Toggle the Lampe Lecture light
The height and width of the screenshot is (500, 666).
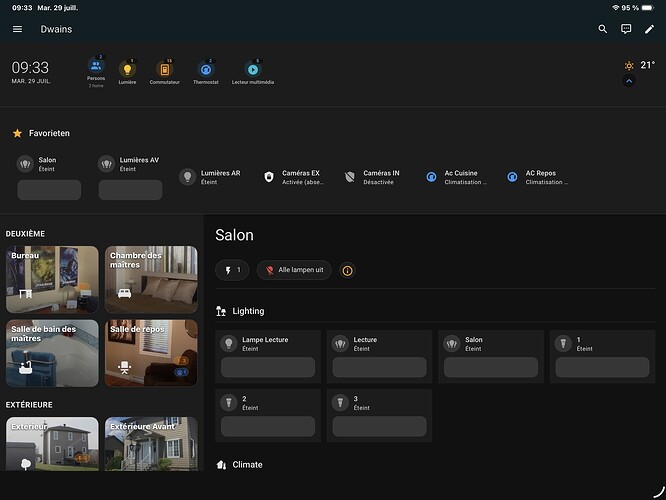[x=228, y=344]
